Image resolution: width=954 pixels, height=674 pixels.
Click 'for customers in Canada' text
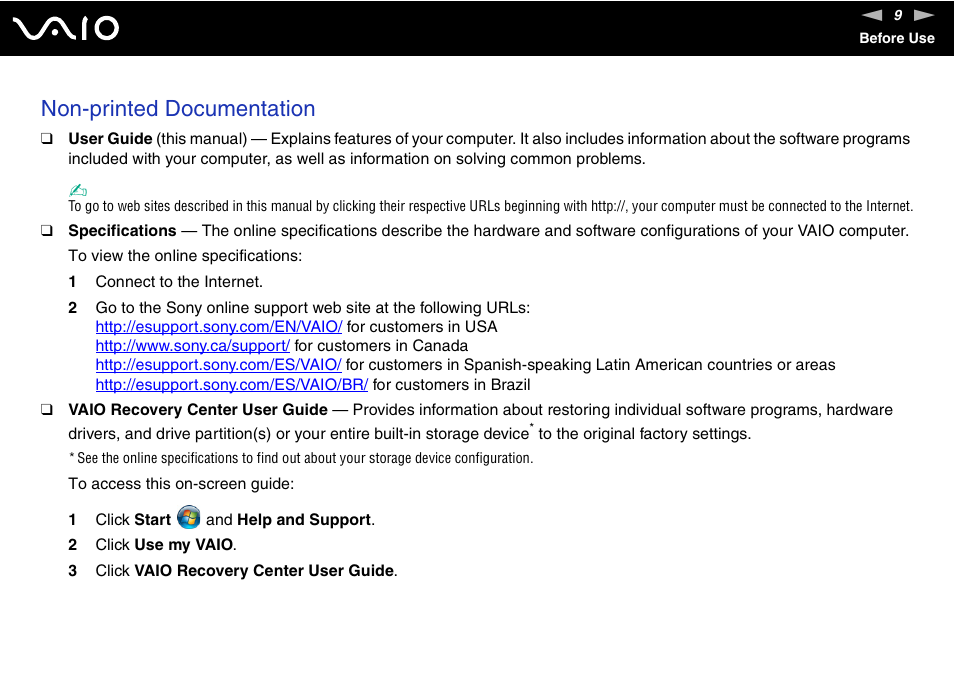click(x=381, y=346)
